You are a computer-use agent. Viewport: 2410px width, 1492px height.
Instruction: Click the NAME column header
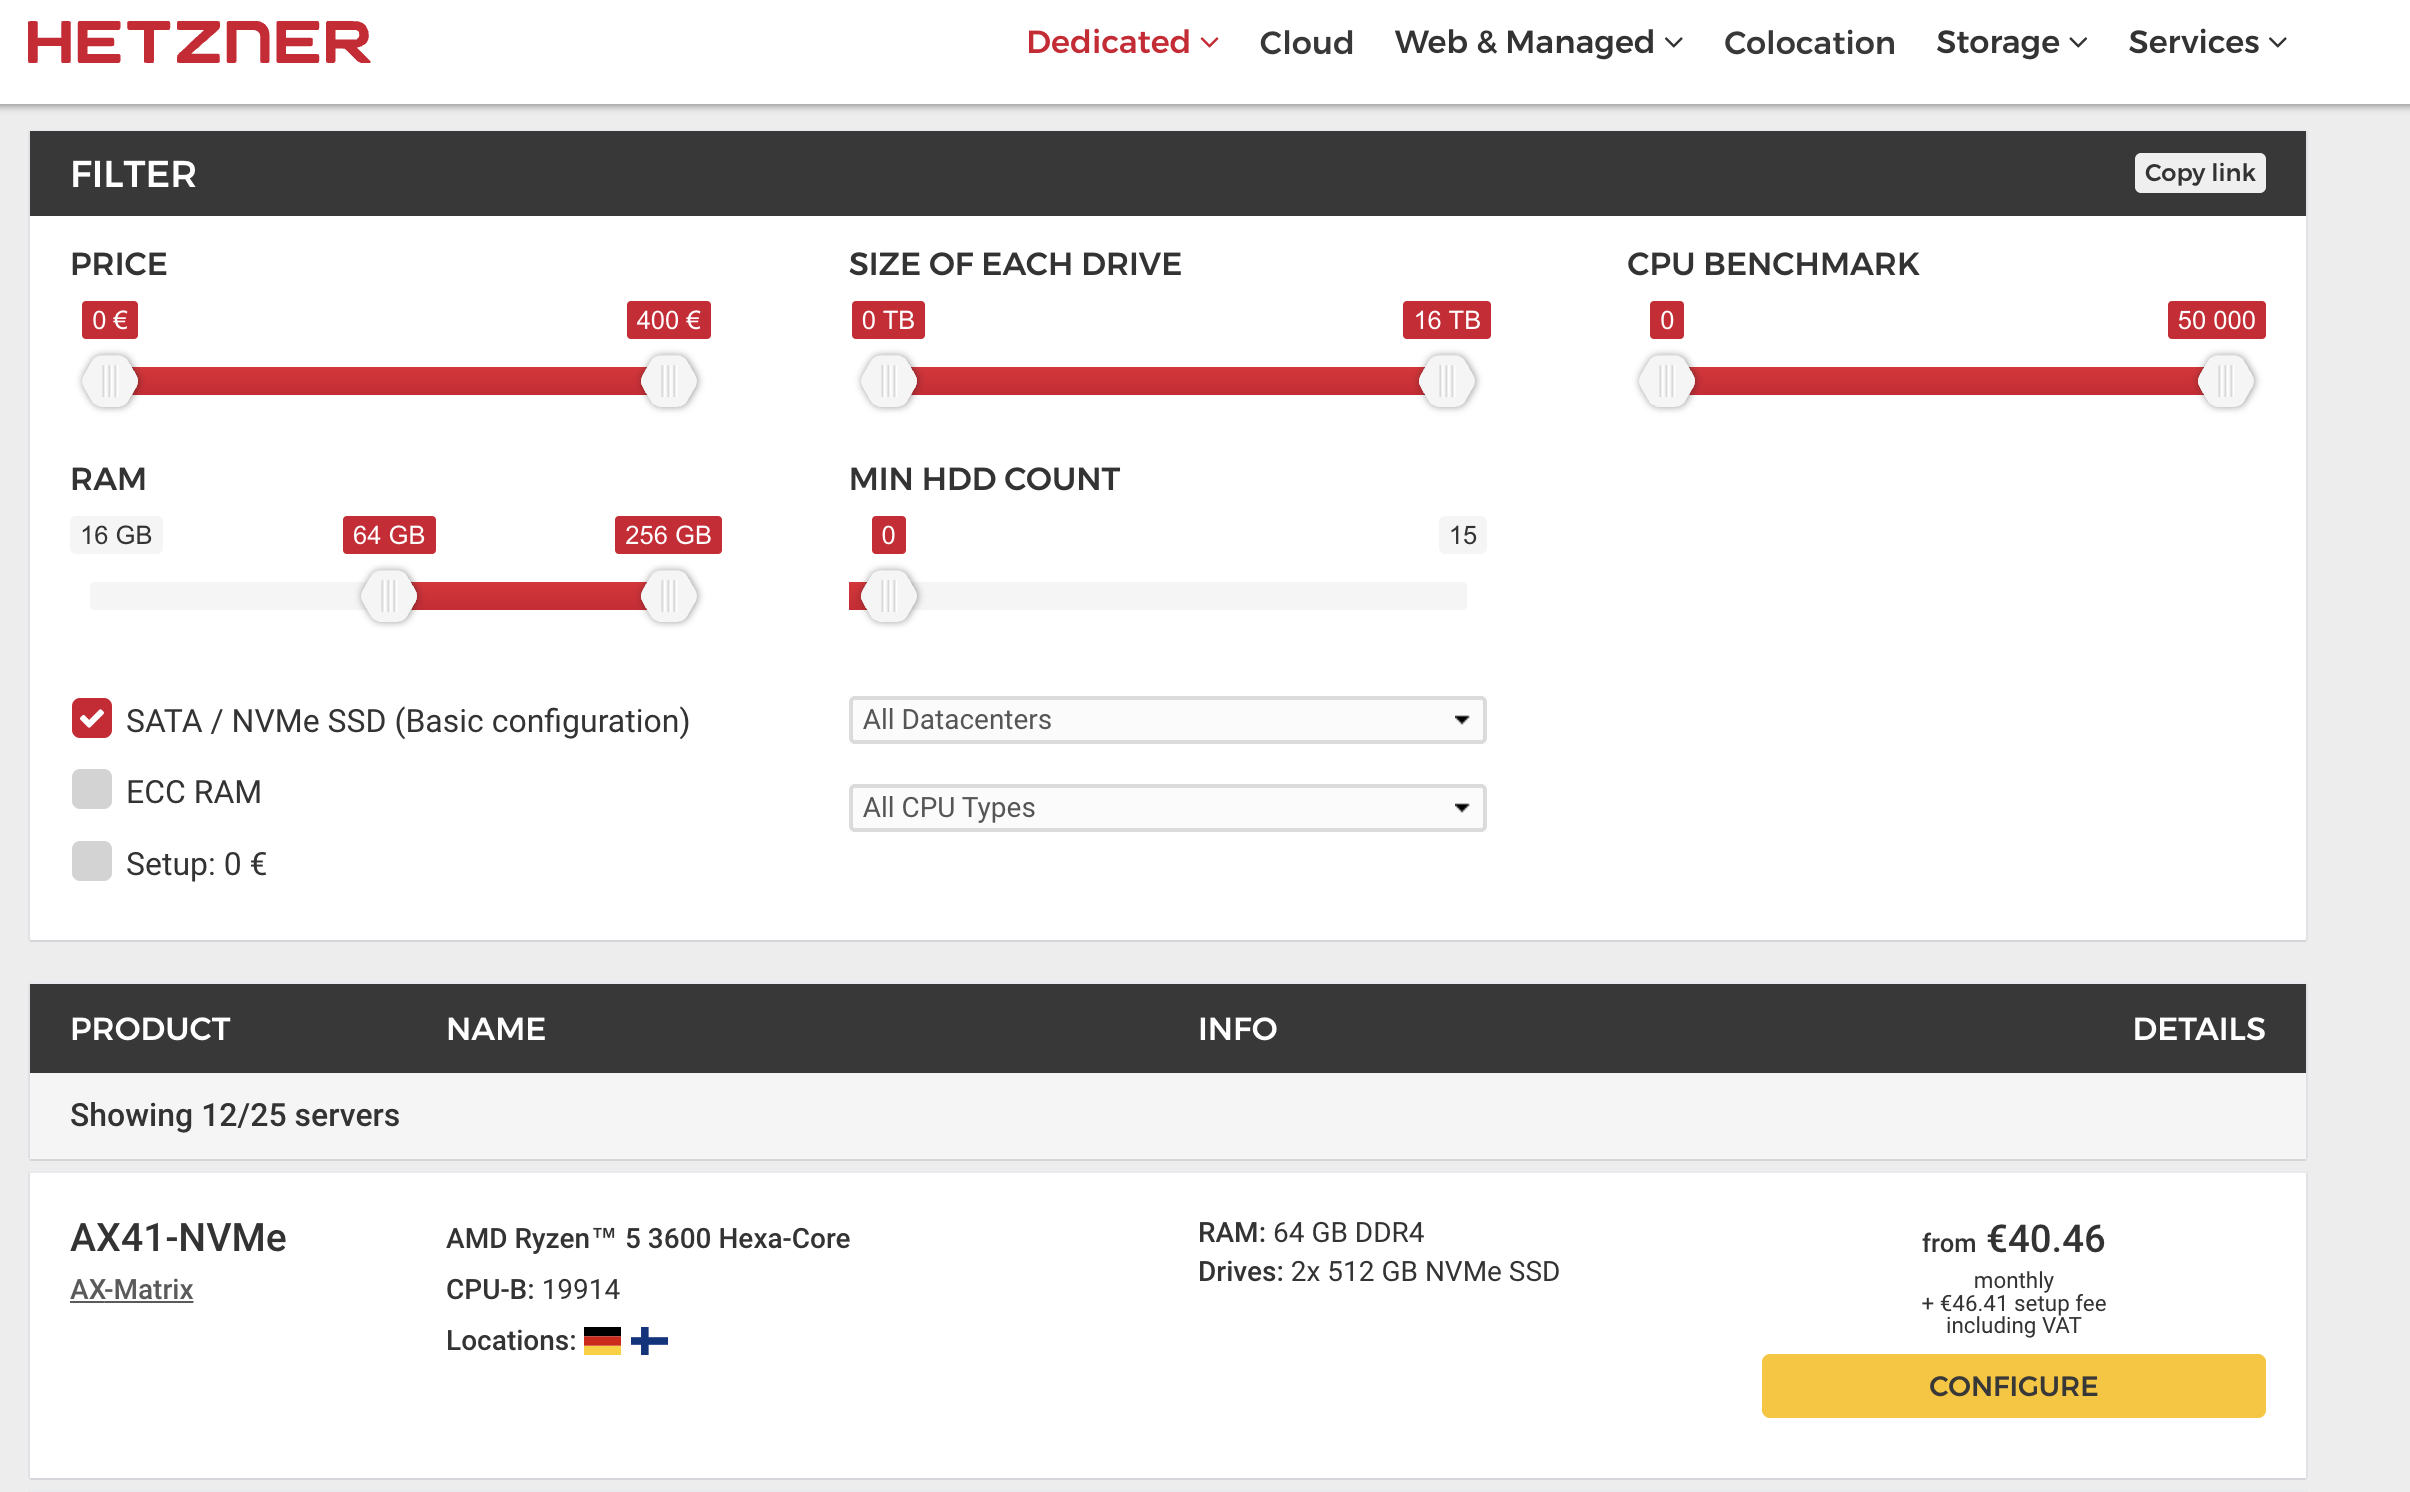496,1029
